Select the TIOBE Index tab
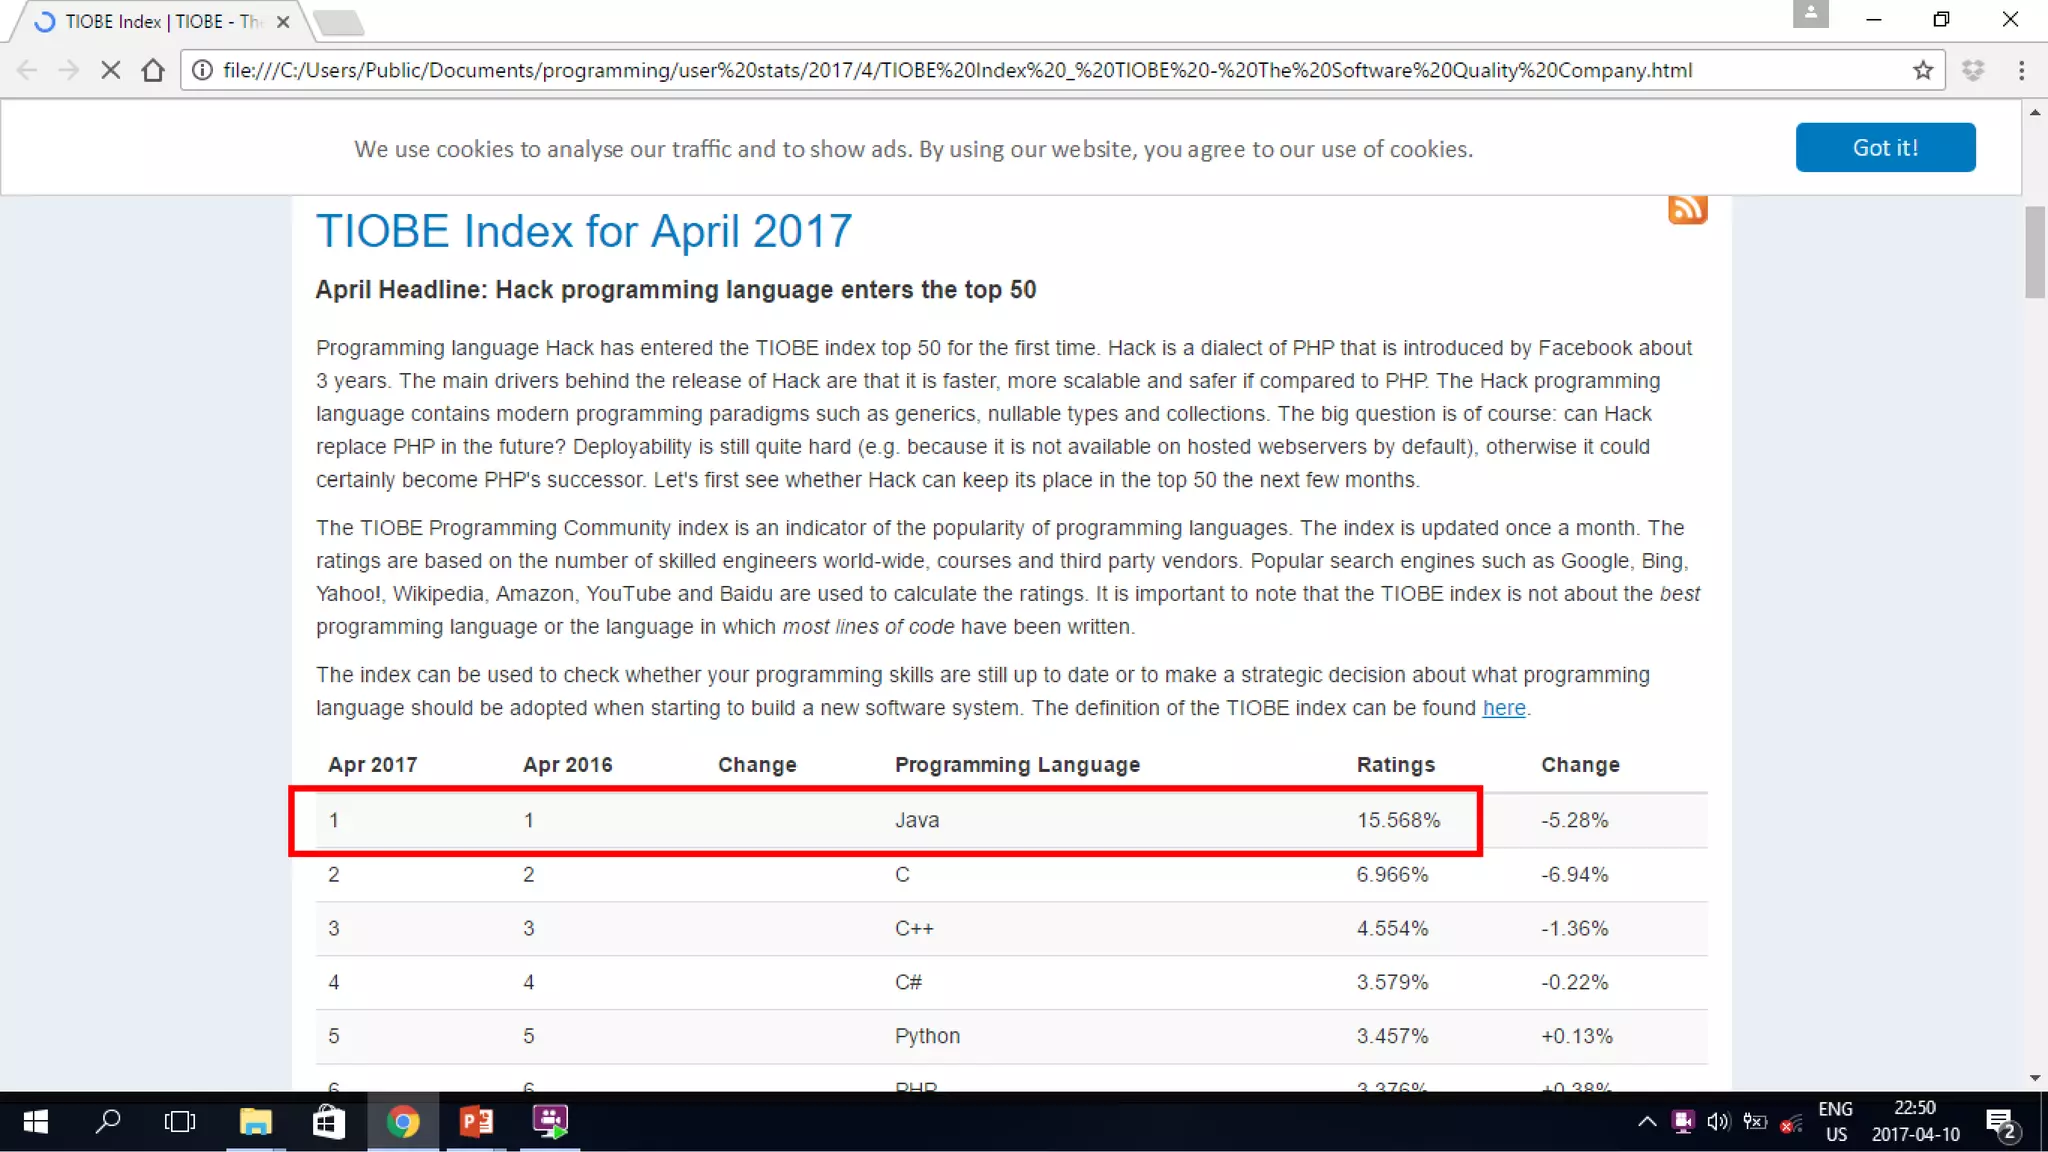2048x1152 pixels. [160, 22]
